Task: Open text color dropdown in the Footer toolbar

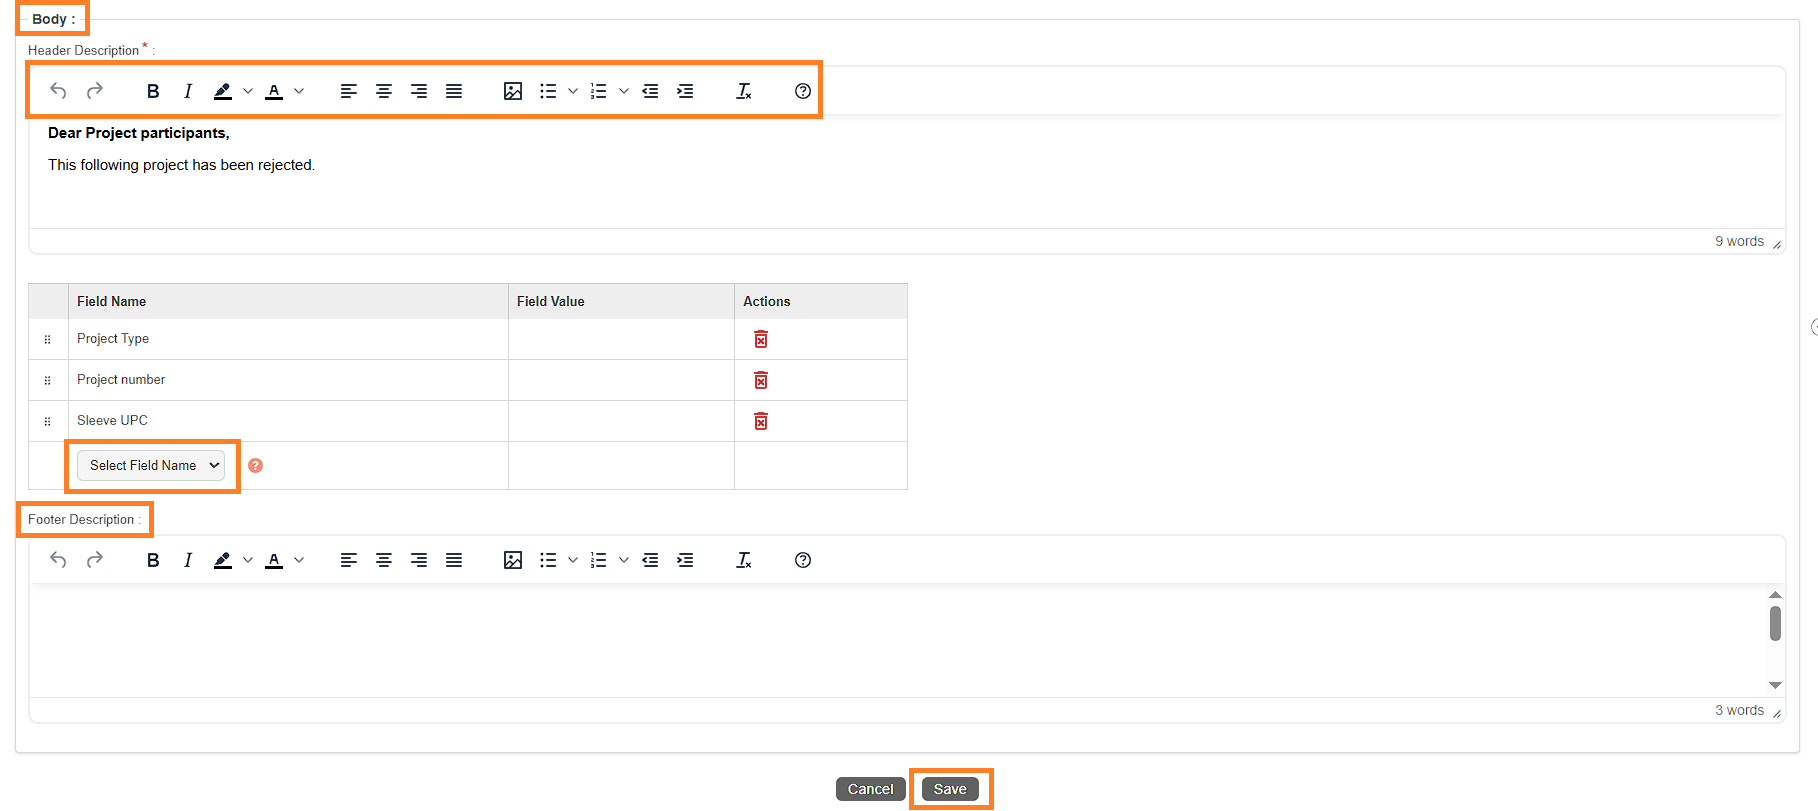Action: click(x=299, y=560)
